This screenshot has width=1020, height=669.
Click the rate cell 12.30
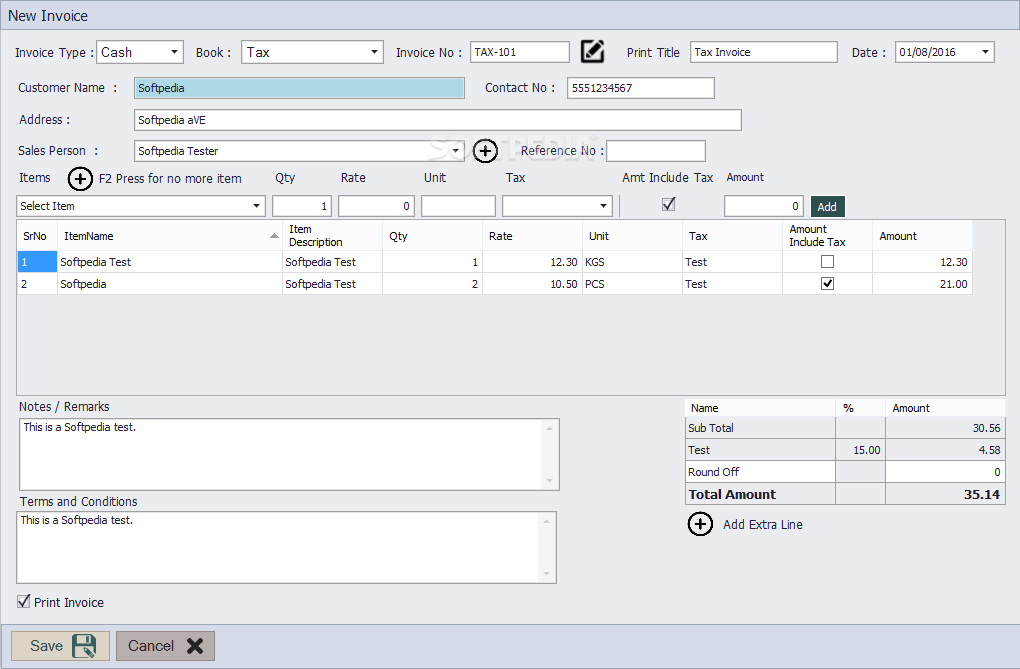[532, 262]
